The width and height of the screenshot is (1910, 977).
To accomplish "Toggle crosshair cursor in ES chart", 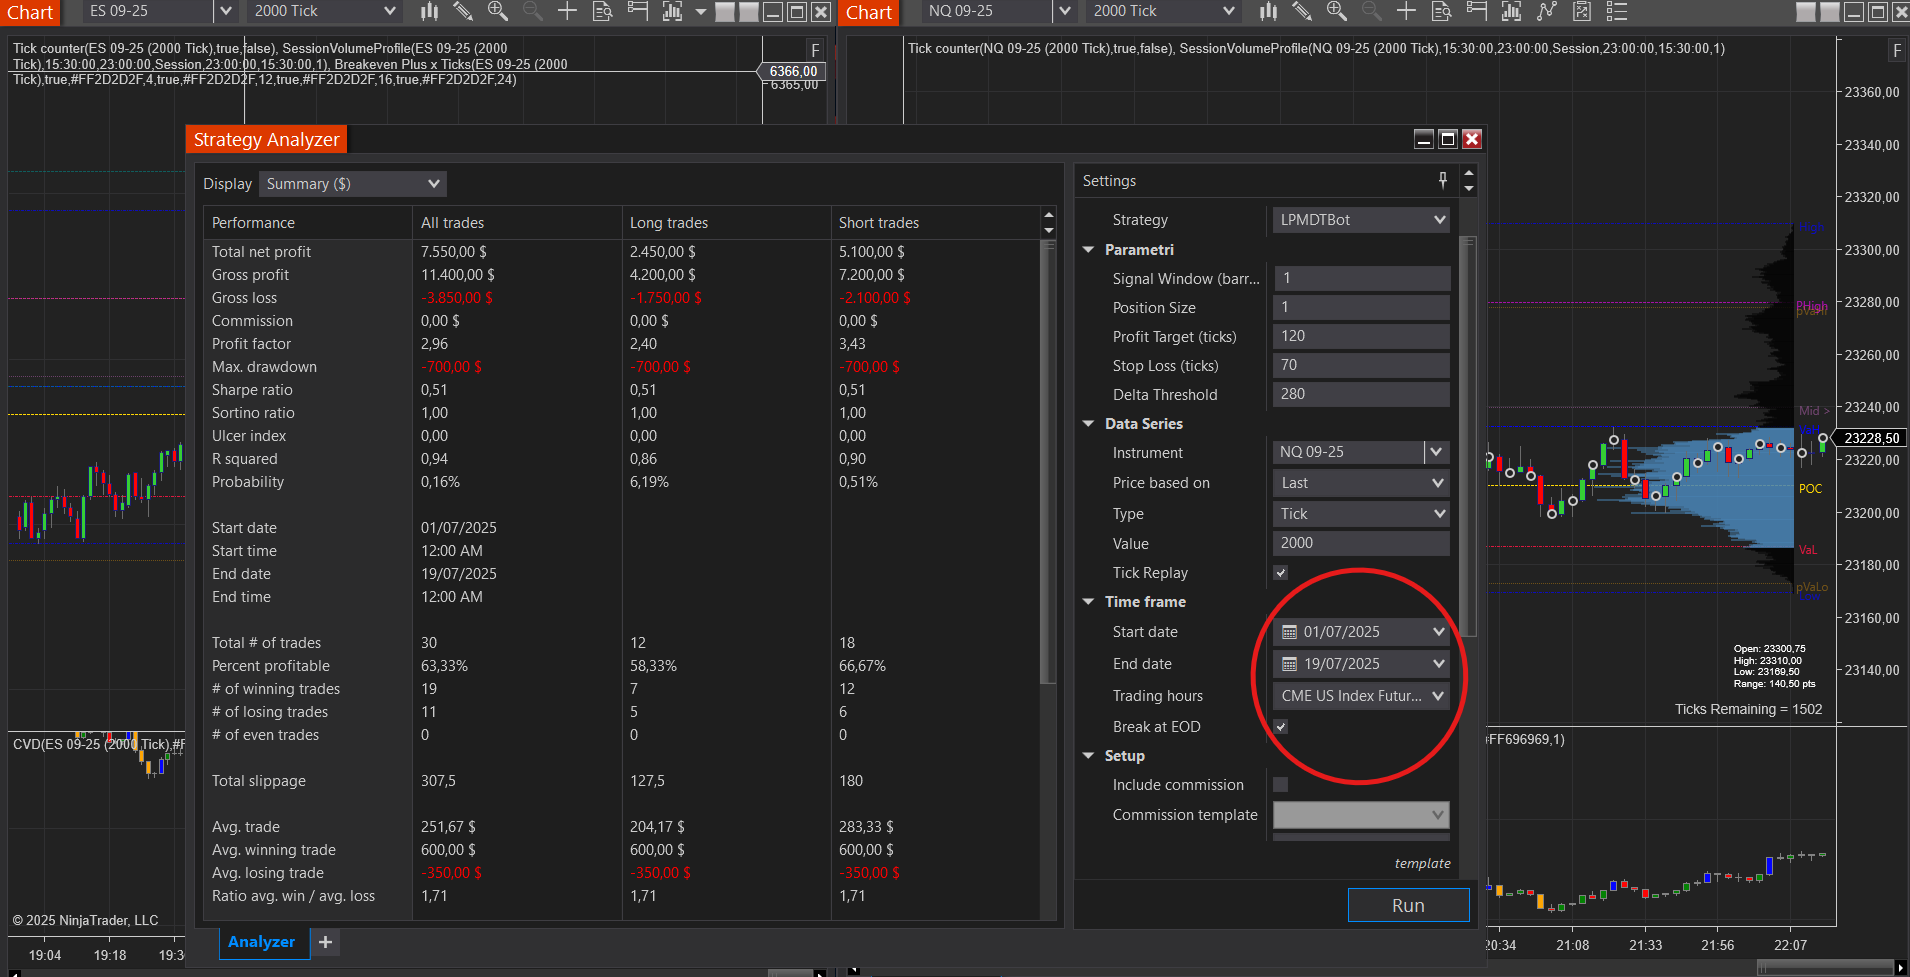I will coord(567,11).
